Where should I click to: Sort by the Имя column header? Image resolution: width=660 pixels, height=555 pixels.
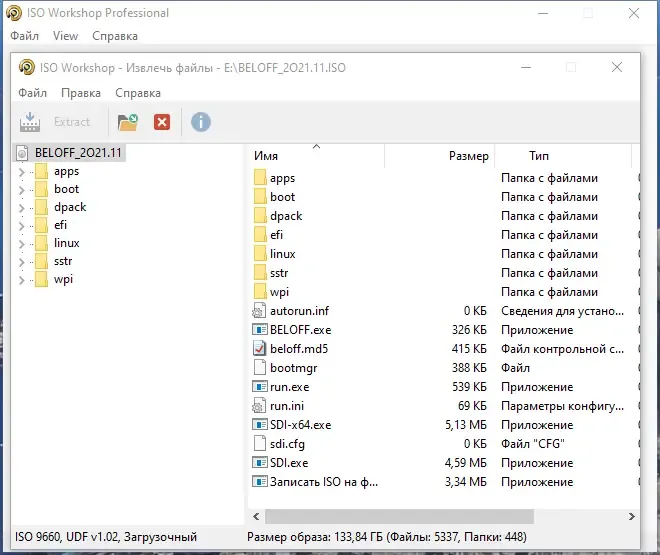317,156
